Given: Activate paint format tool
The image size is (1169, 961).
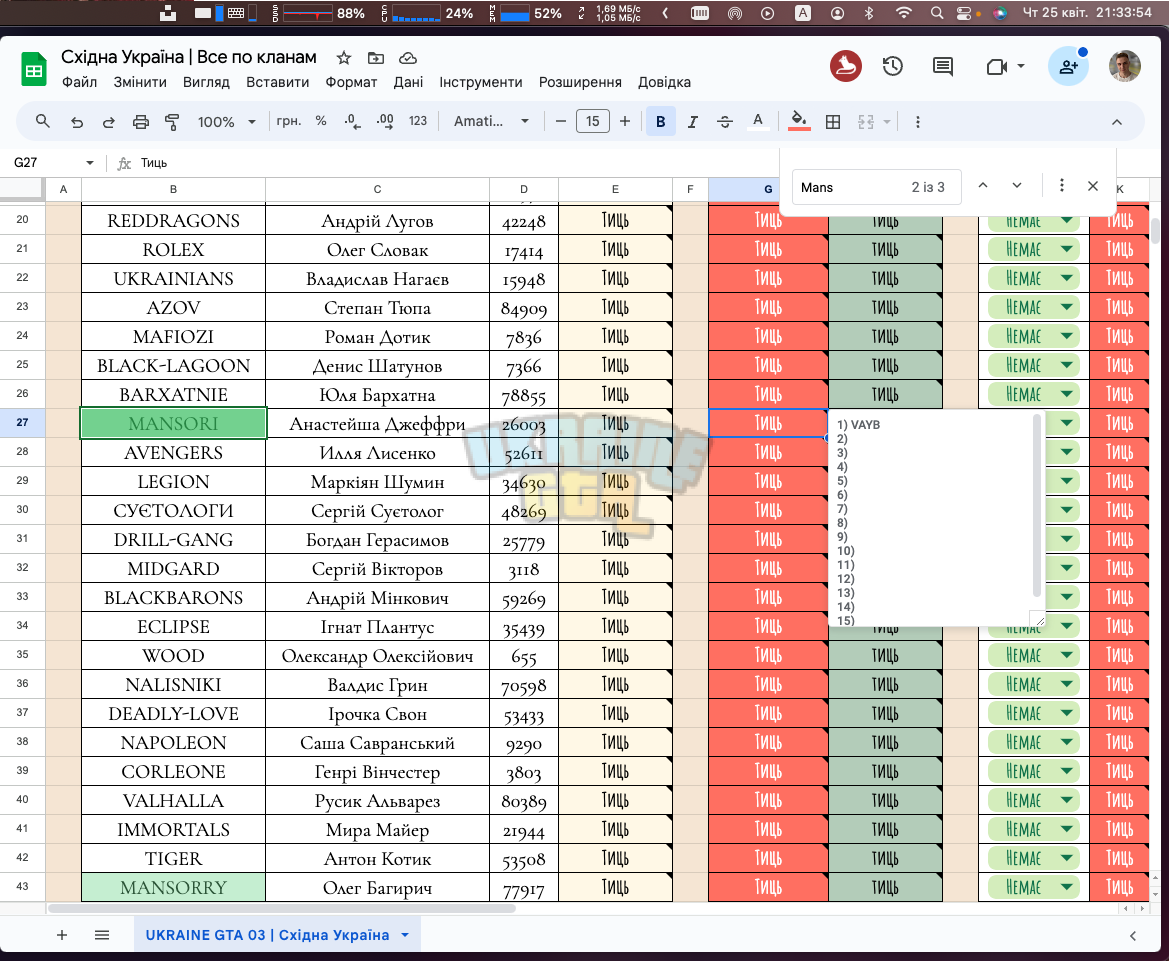Looking at the screenshot, I should pyautogui.click(x=172, y=122).
